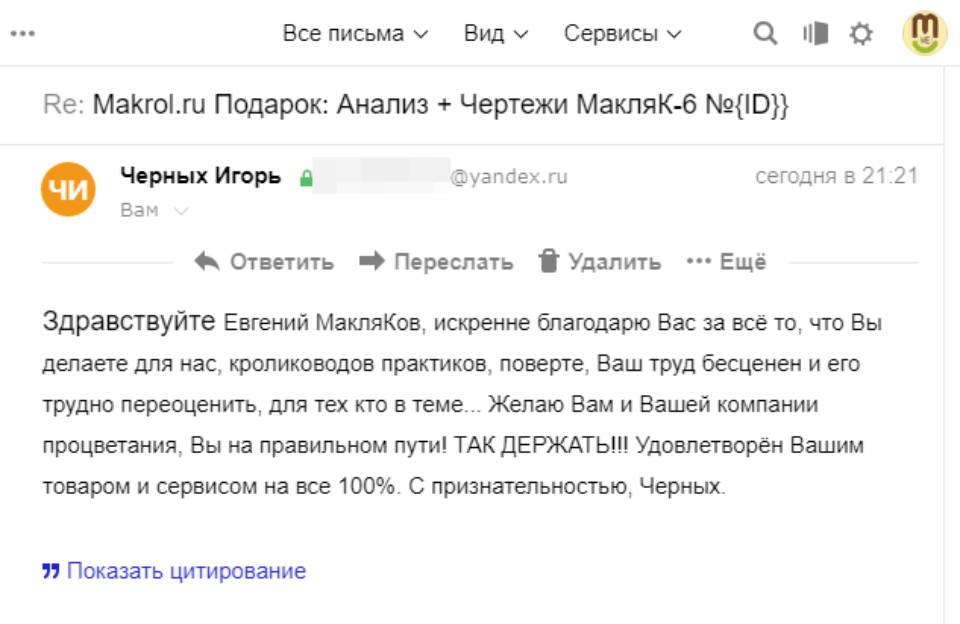Expand recipient details next to Вам

181,211
